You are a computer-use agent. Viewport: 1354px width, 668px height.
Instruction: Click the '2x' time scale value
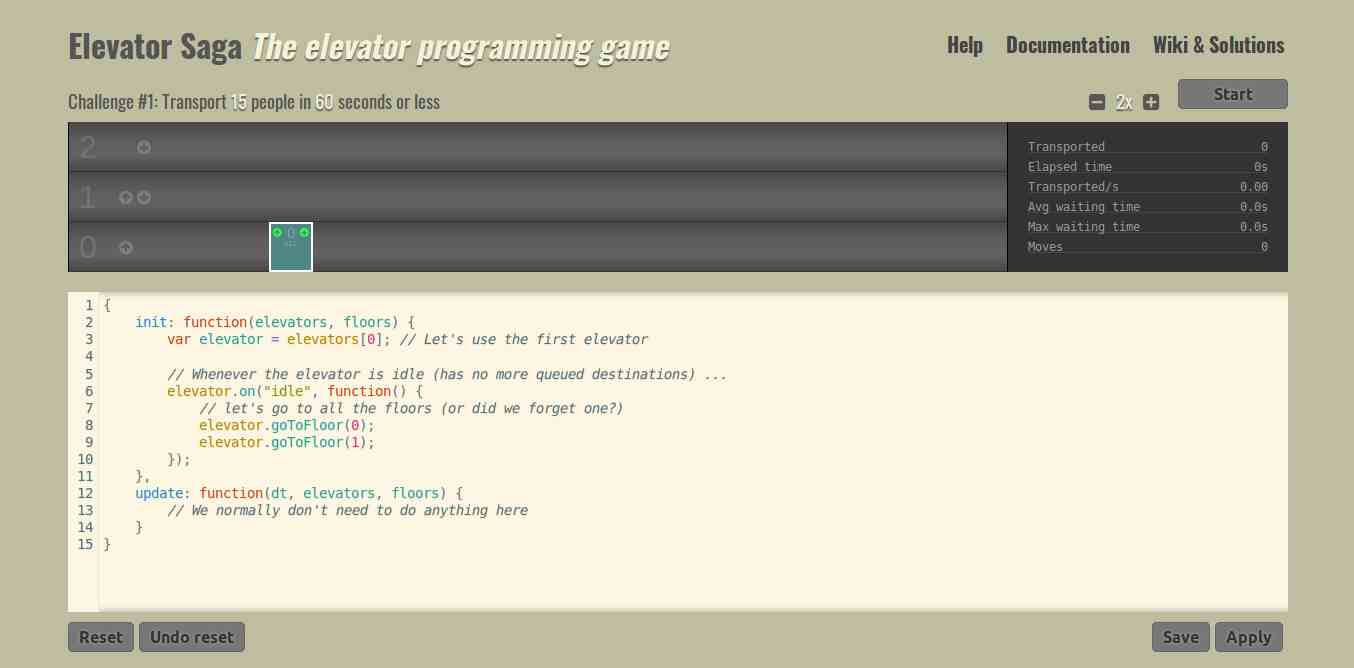(x=1124, y=102)
